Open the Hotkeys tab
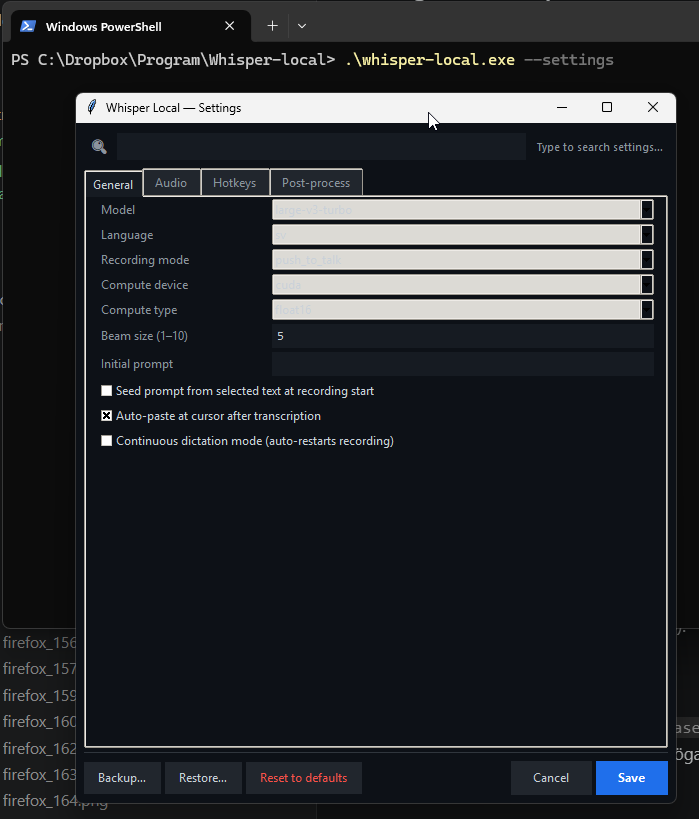Viewport: 699px width, 819px height. point(235,183)
